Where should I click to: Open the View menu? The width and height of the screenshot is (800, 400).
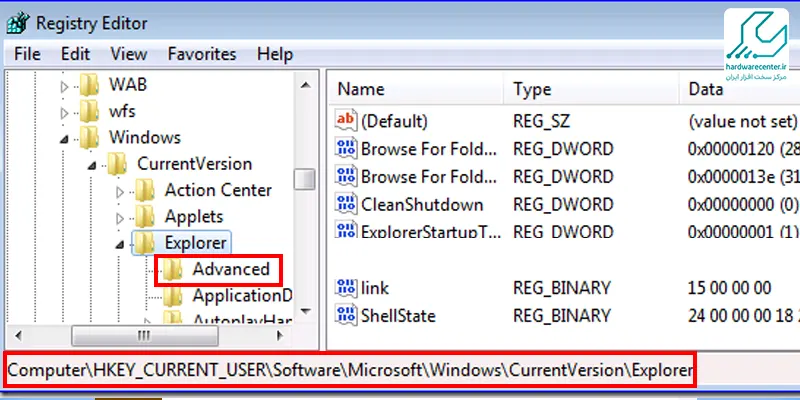pyautogui.click(x=129, y=54)
